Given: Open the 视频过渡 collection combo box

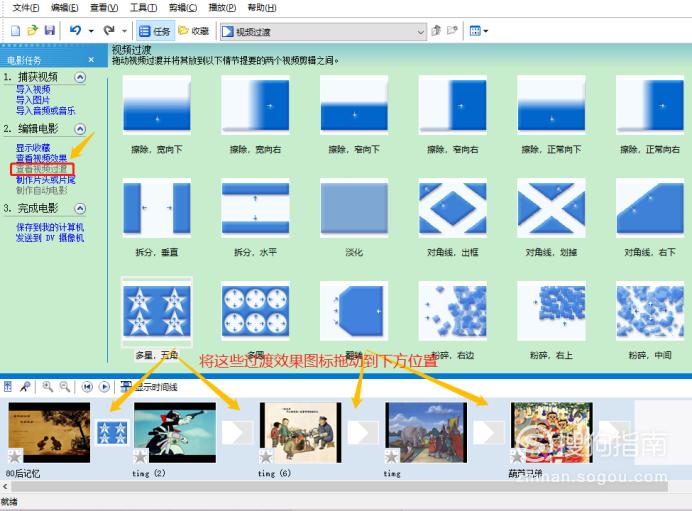Looking at the screenshot, I should (x=323, y=31).
